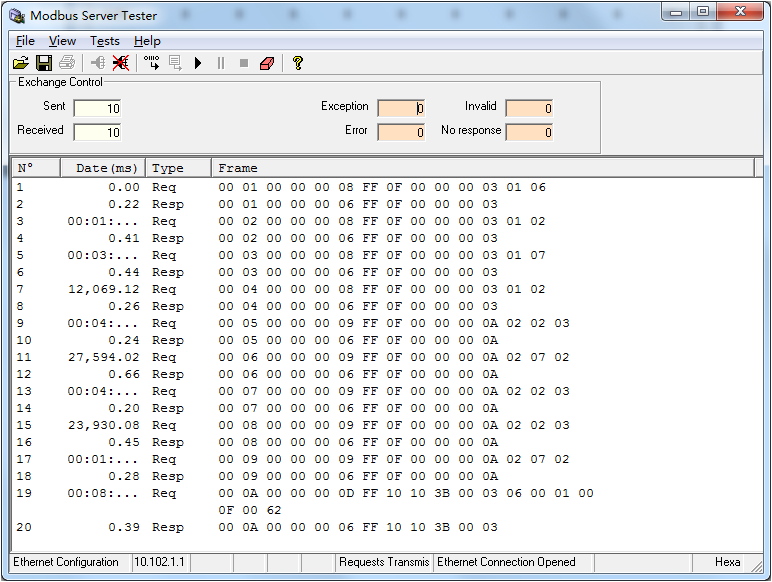Click the request configuration icon
The image size is (772, 582).
pos(152,63)
